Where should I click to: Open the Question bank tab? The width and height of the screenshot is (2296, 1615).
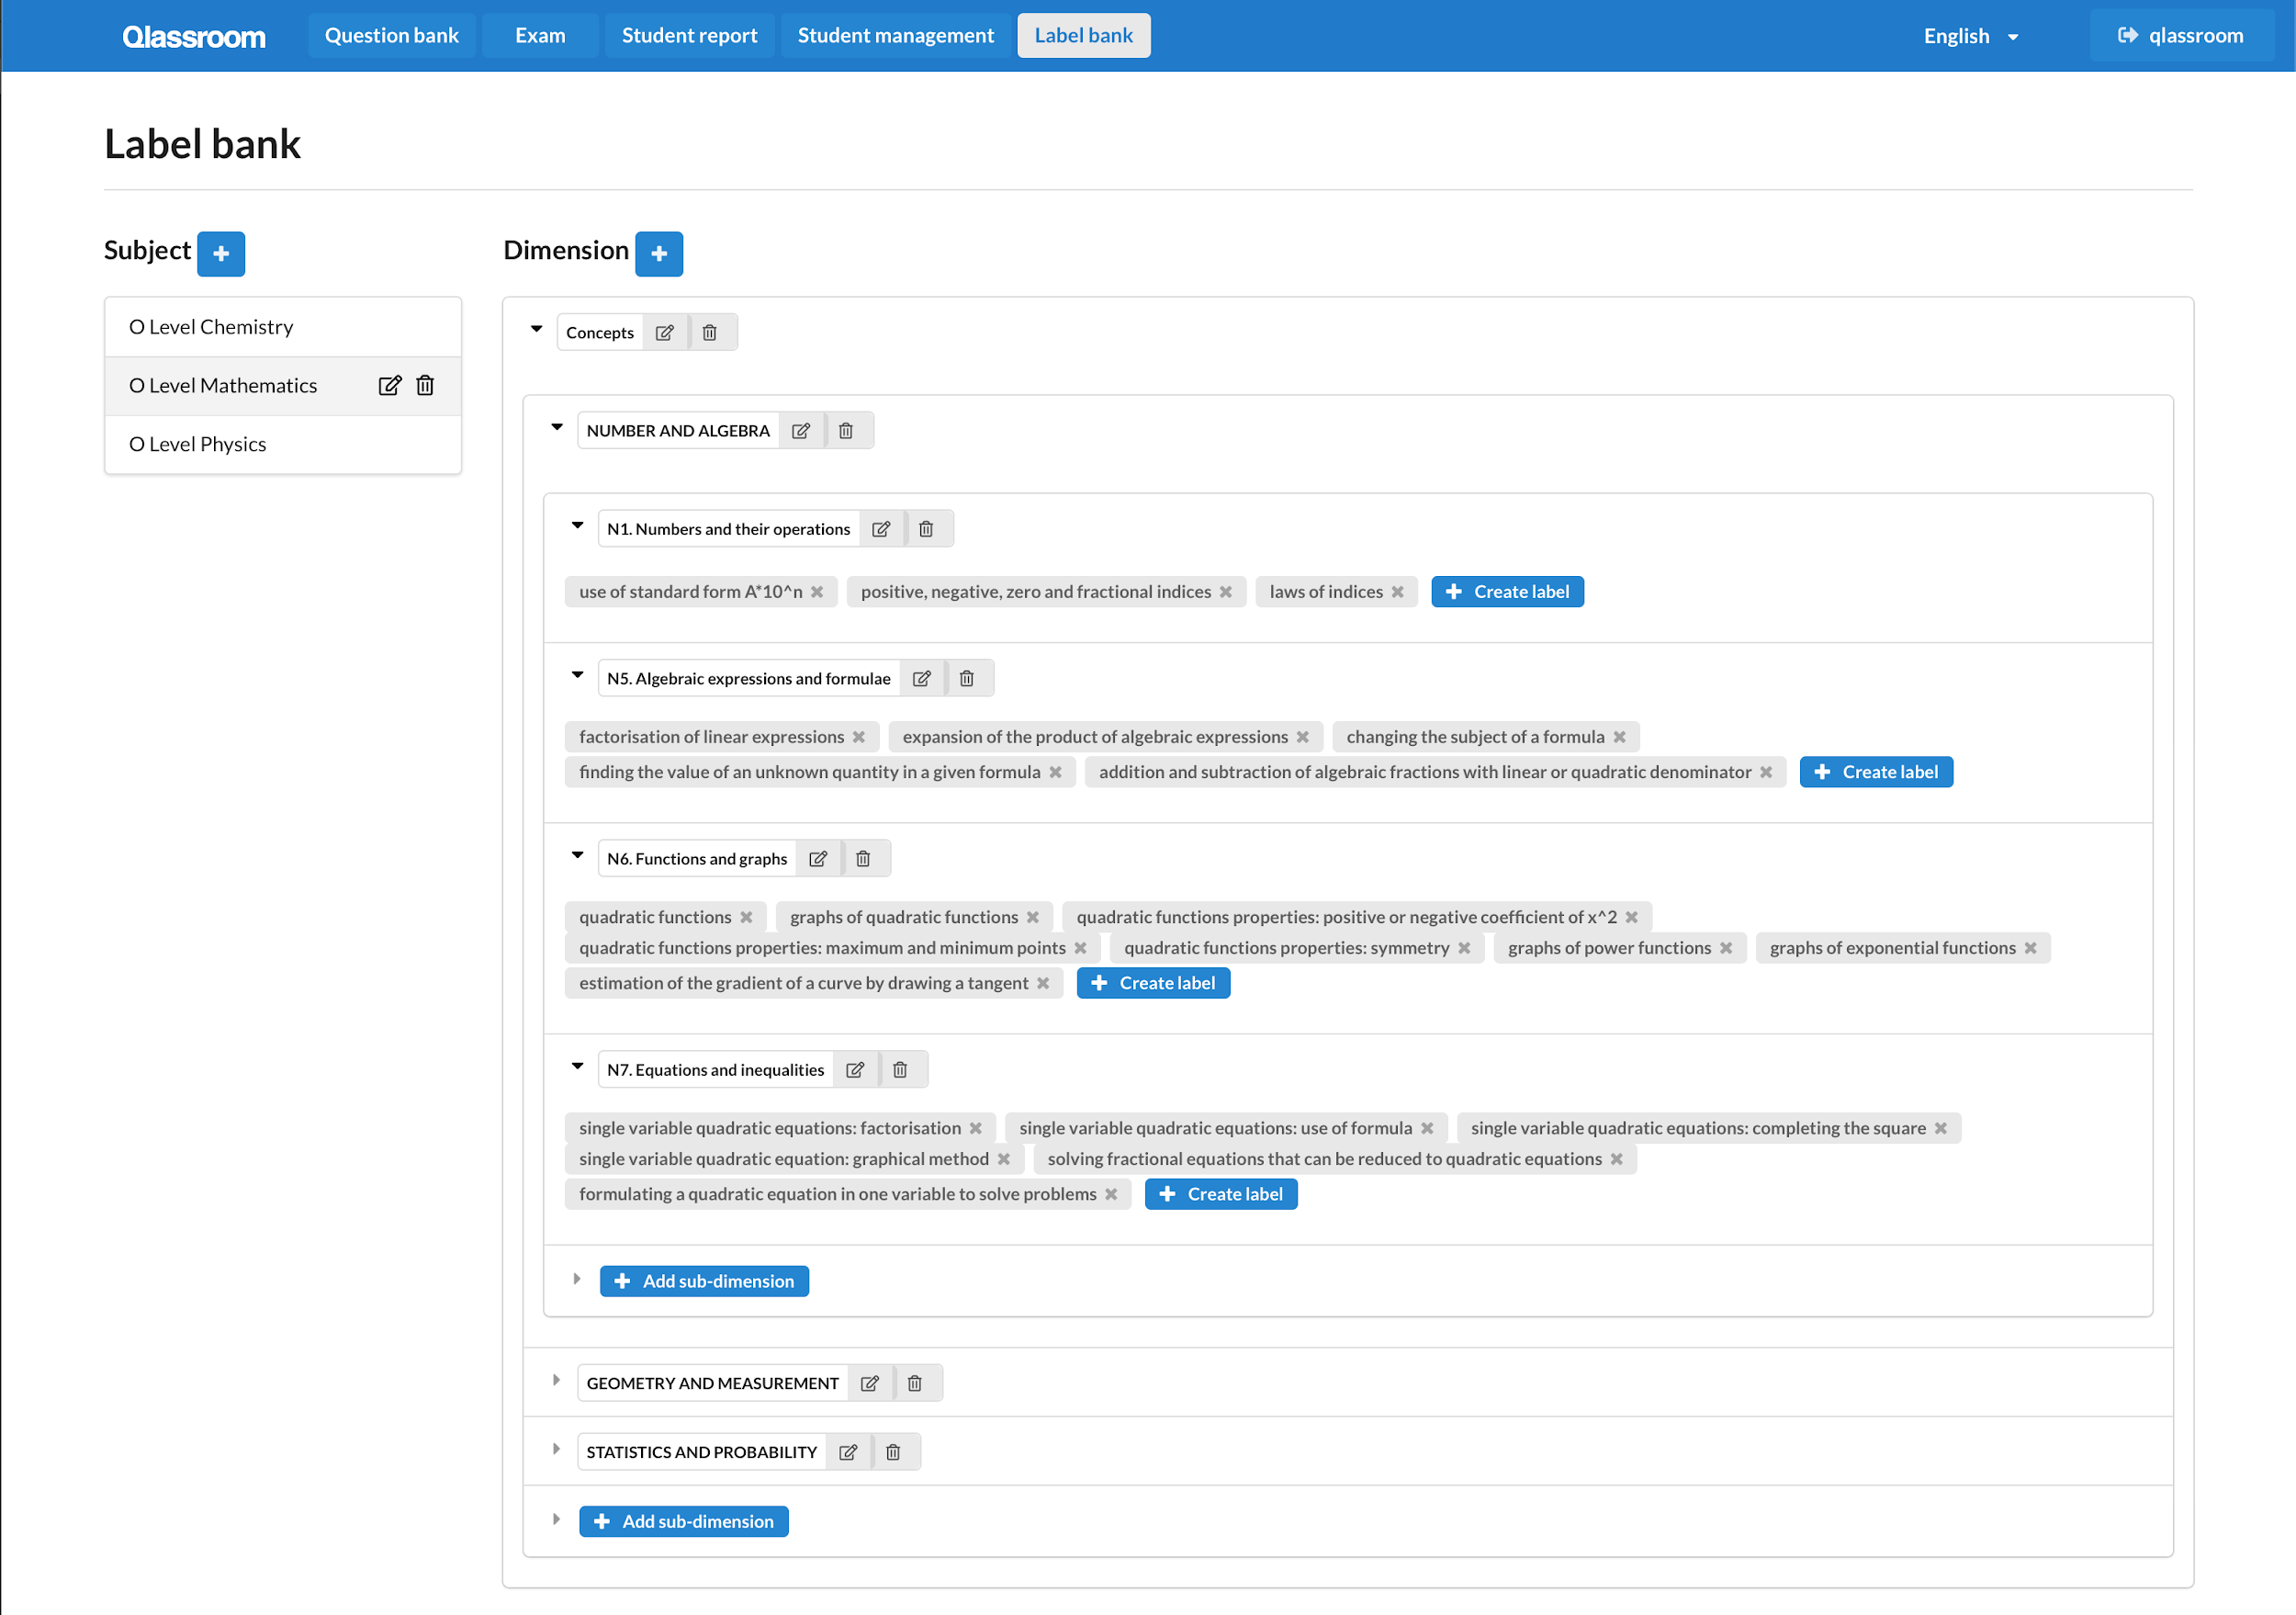pyautogui.click(x=391, y=36)
